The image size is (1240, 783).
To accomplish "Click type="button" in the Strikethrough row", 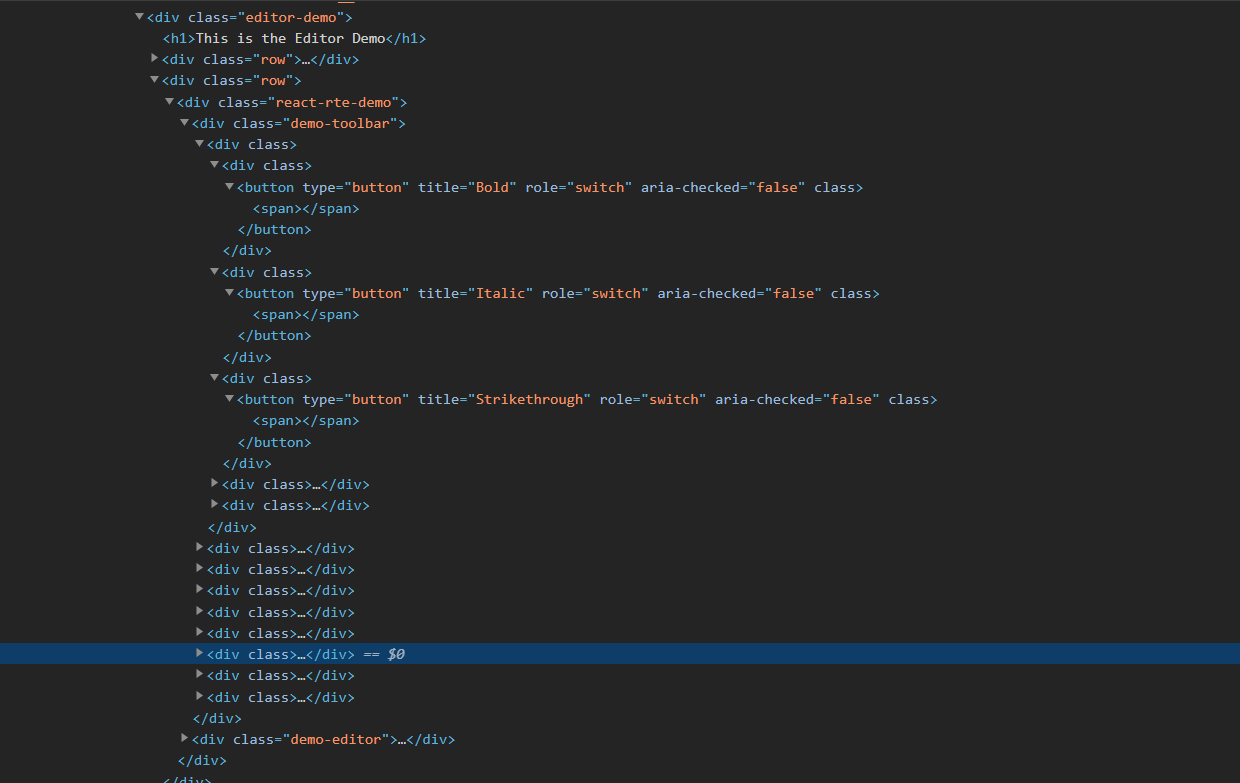I will [356, 399].
